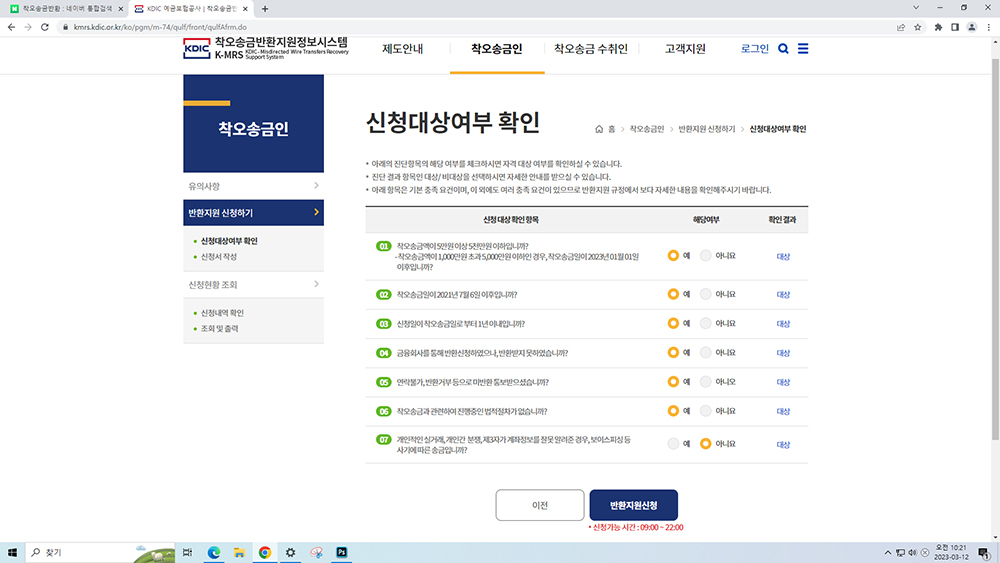Open 대상 result link for item 04
Image resolution: width=1000 pixels, height=563 pixels.
(x=783, y=353)
